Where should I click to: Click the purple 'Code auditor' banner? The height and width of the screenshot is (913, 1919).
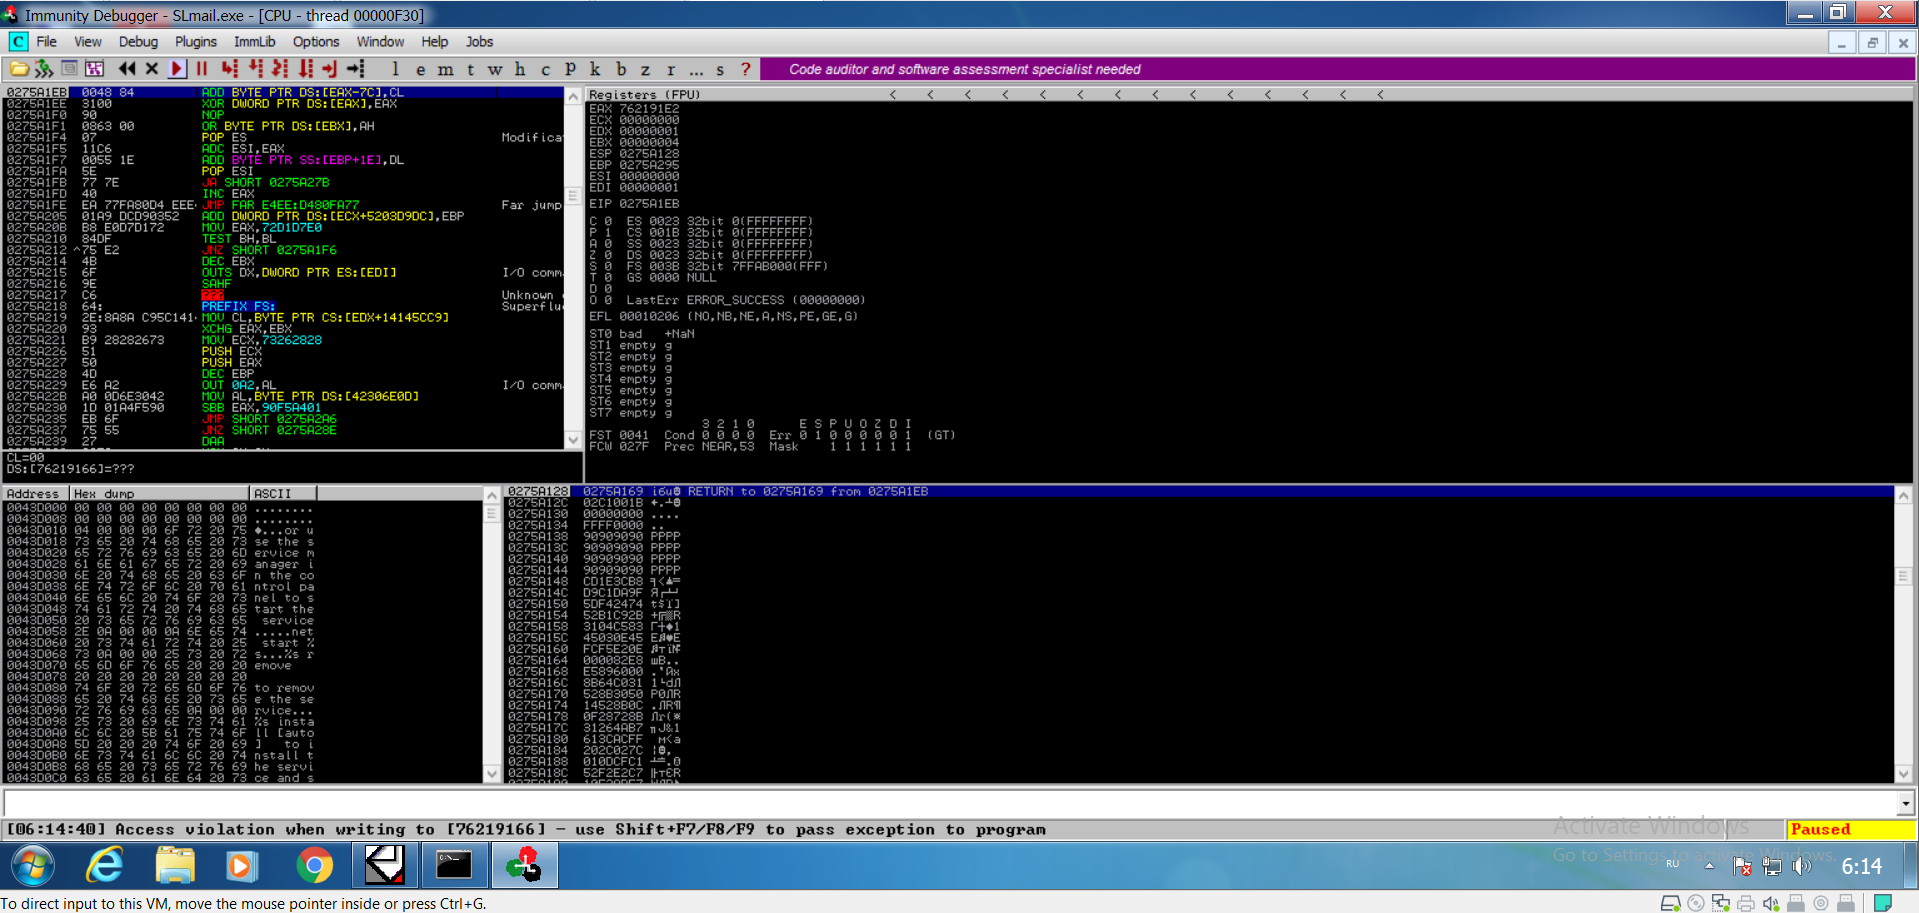pyautogui.click(x=1338, y=69)
